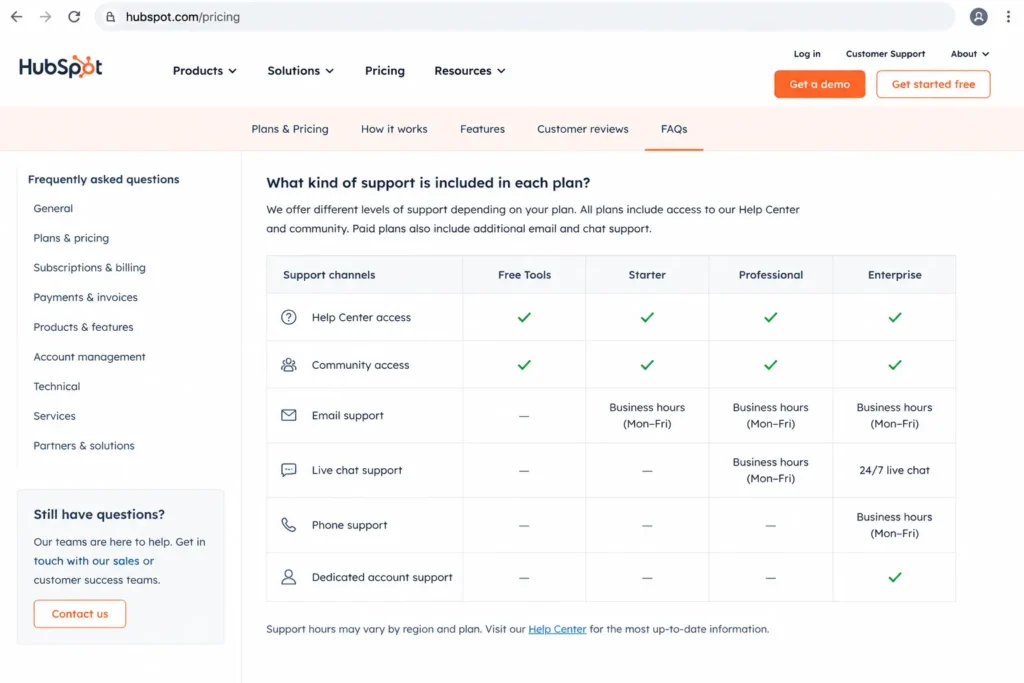The width and height of the screenshot is (1024, 683).
Task: Click the Starter column header
Action: point(647,275)
